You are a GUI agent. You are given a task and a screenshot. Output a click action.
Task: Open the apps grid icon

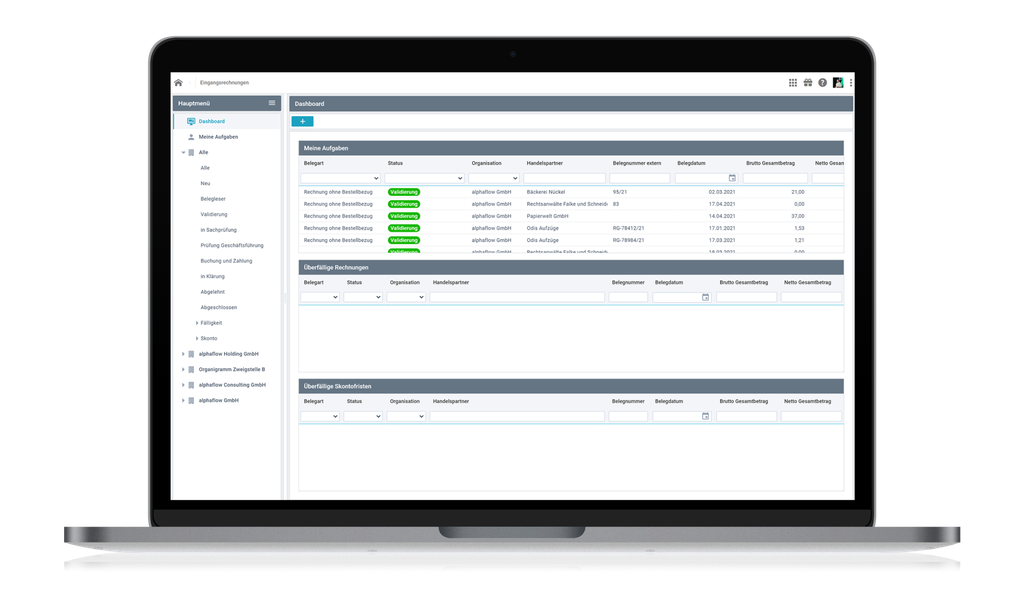pyautogui.click(x=792, y=83)
